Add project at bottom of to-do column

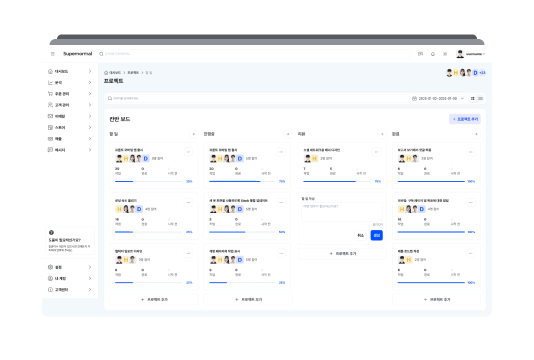coord(154,300)
